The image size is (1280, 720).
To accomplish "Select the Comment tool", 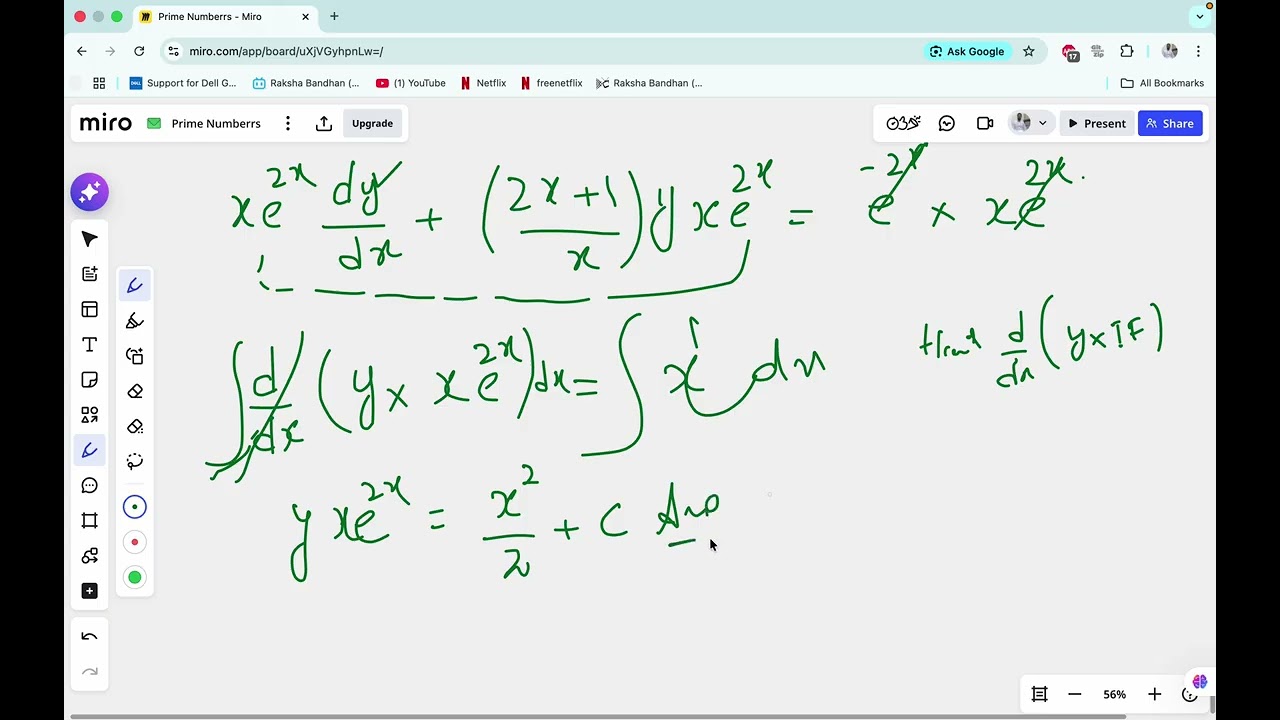I will pyautogui.click(x=89, y=485).
